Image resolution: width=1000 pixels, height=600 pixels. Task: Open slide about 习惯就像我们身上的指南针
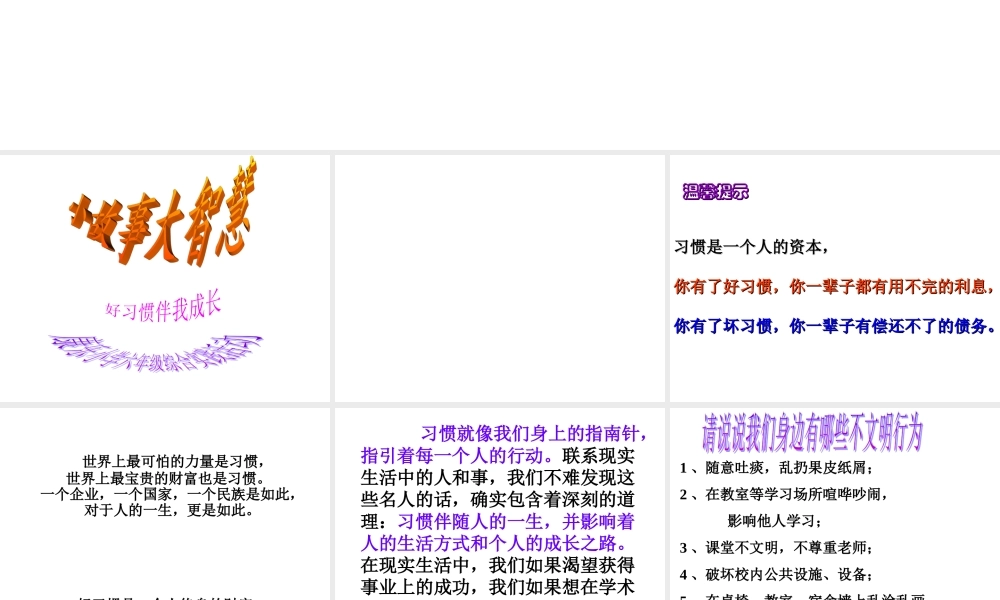pyautogui.click(x=499, y=504)
